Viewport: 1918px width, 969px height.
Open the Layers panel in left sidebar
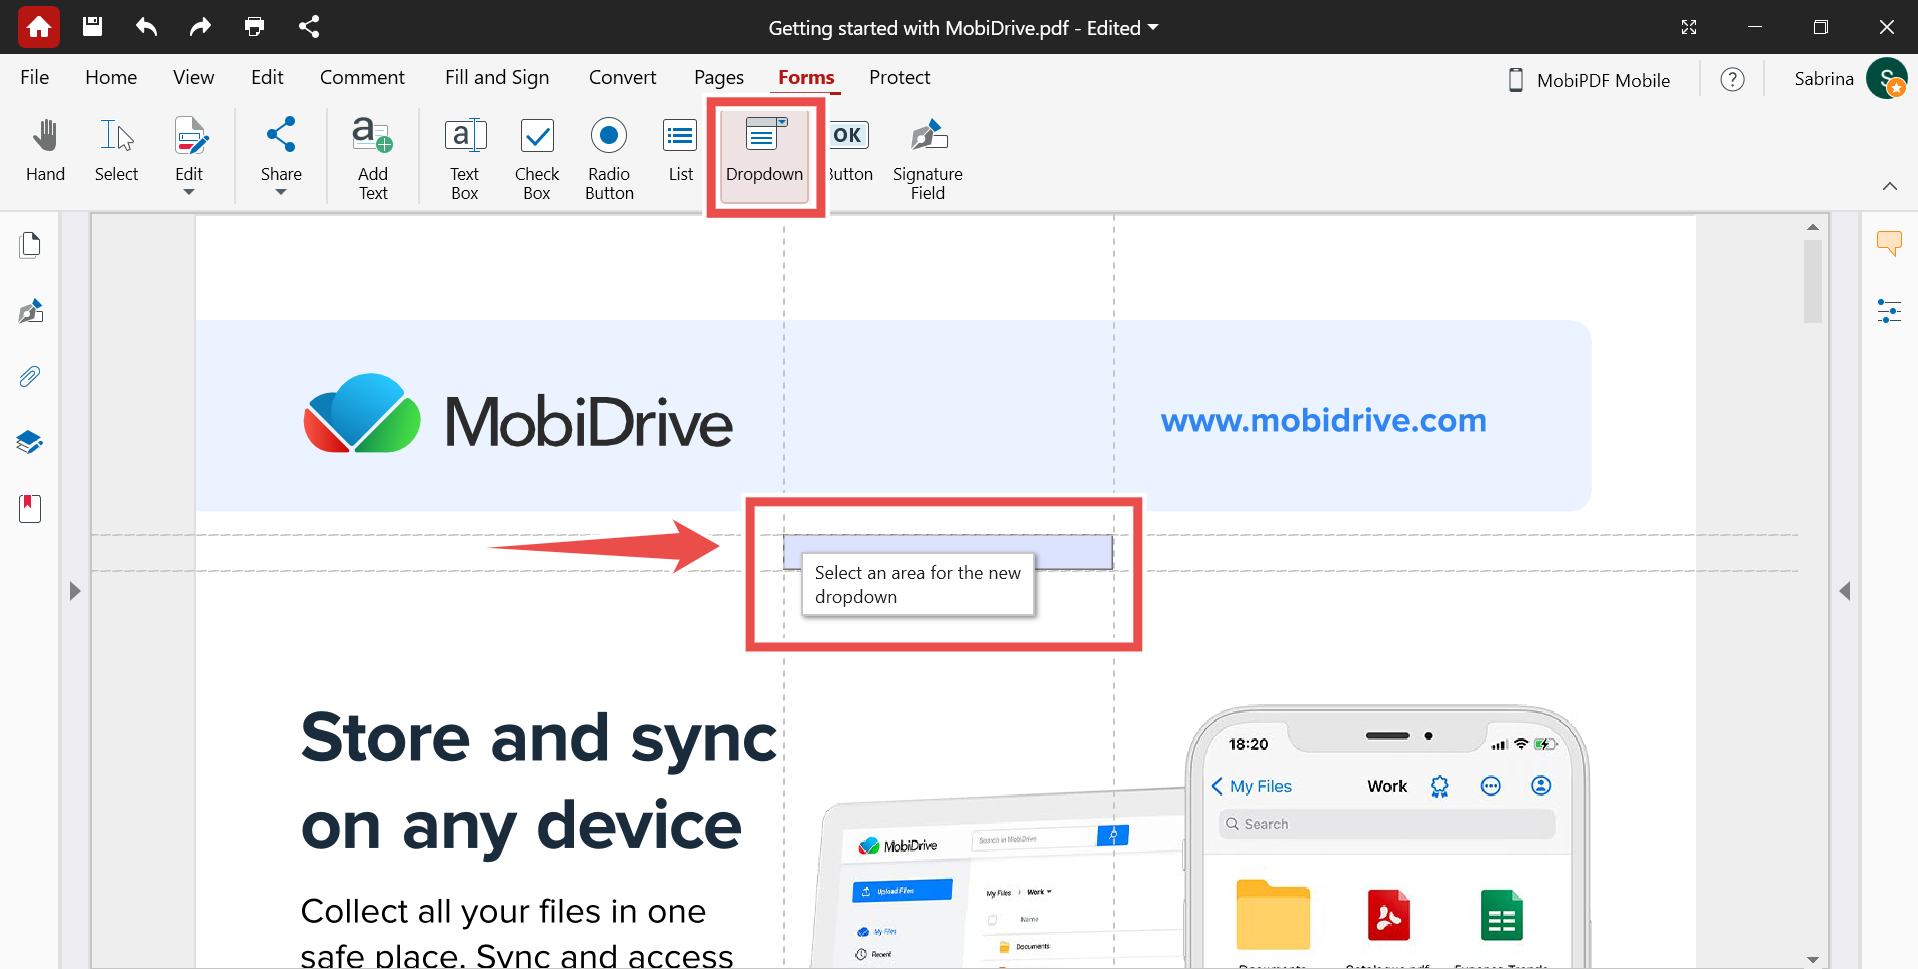[30, 442]
